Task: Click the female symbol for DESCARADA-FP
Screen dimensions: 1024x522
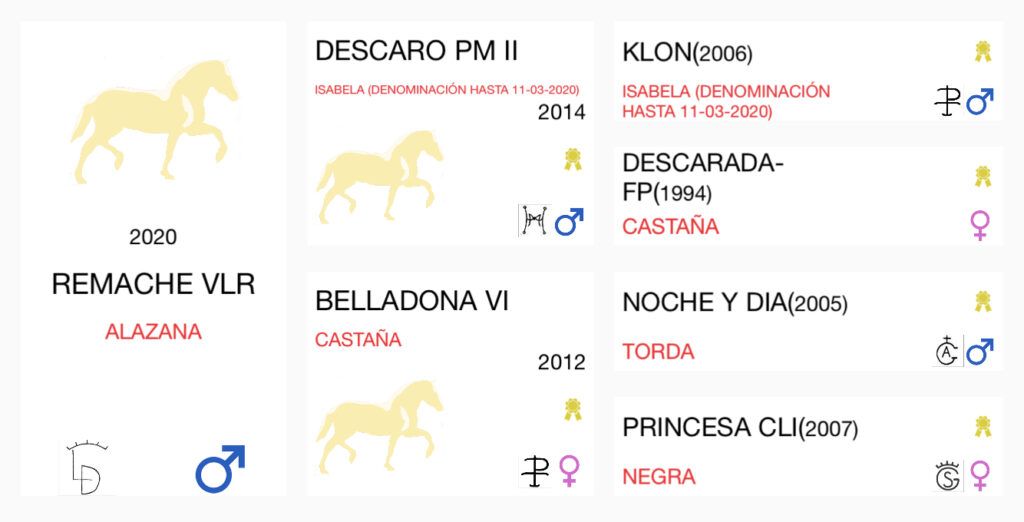Action: point(980,225)
